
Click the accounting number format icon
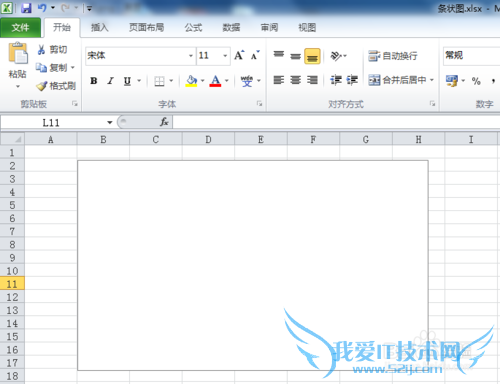pos(452,81)
